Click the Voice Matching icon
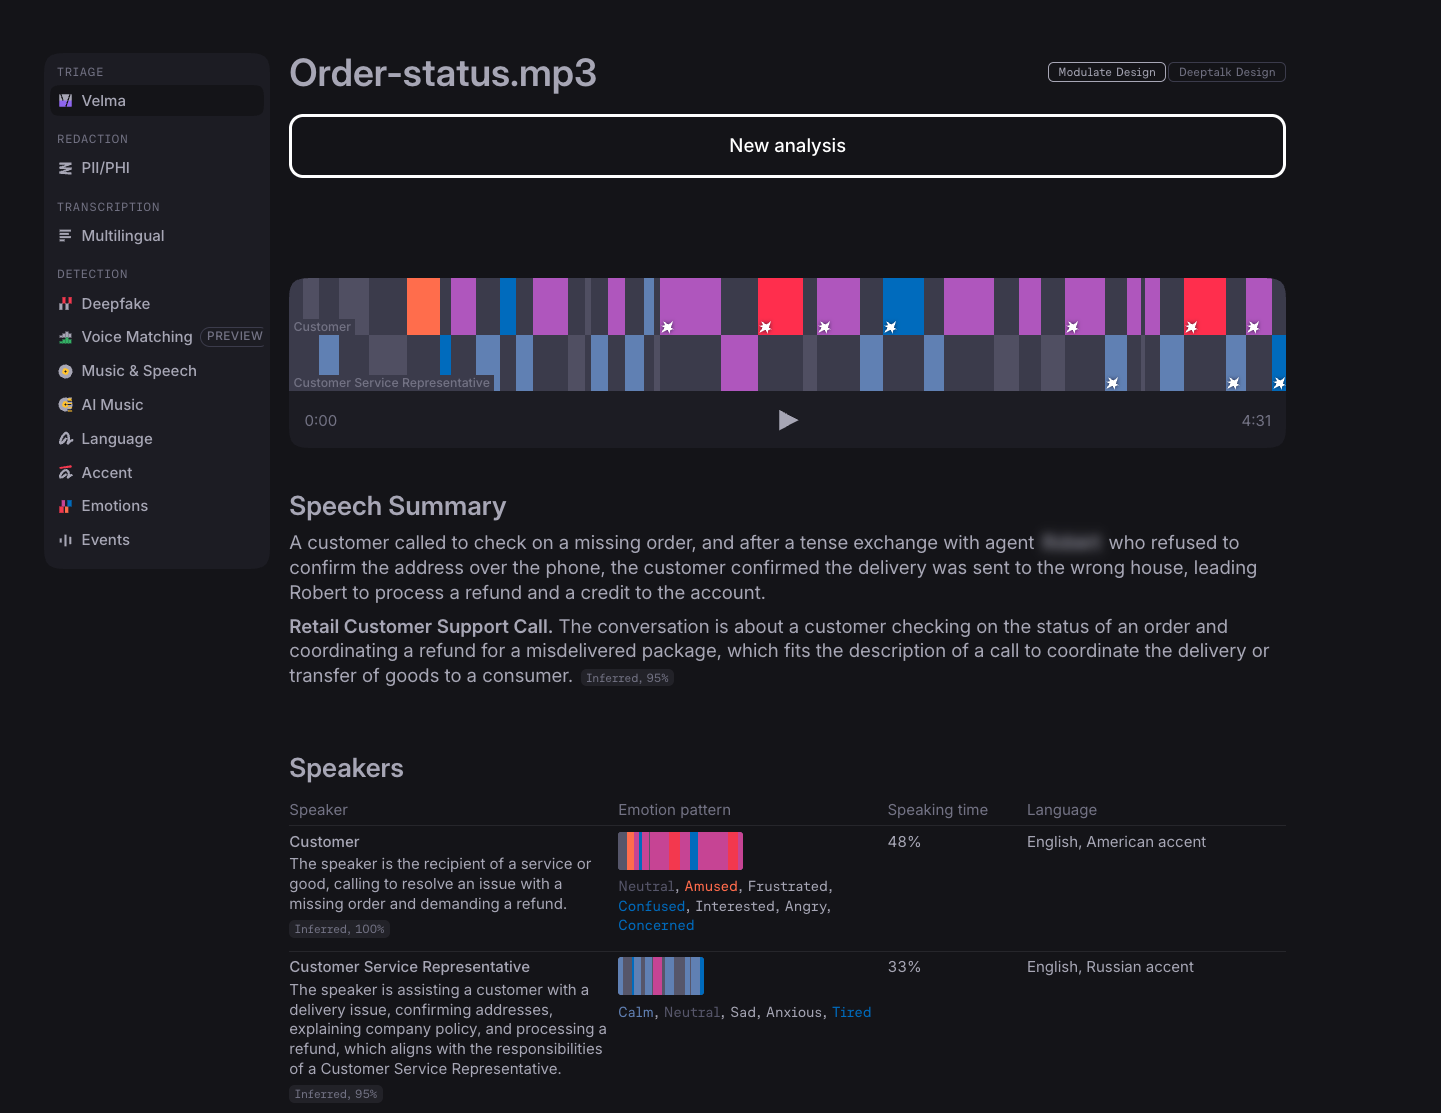This screenshot has height=1113, width=1441. 66,337
